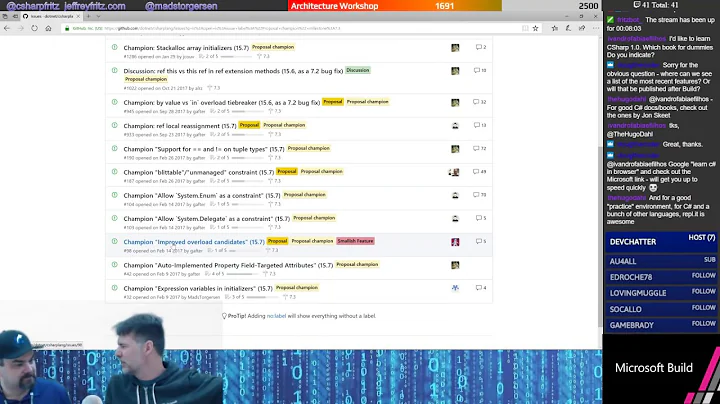Click Proposal champion label on System.Enum issue
The height and width of the screenshot is (404, 720).
[x=305, y=195]
